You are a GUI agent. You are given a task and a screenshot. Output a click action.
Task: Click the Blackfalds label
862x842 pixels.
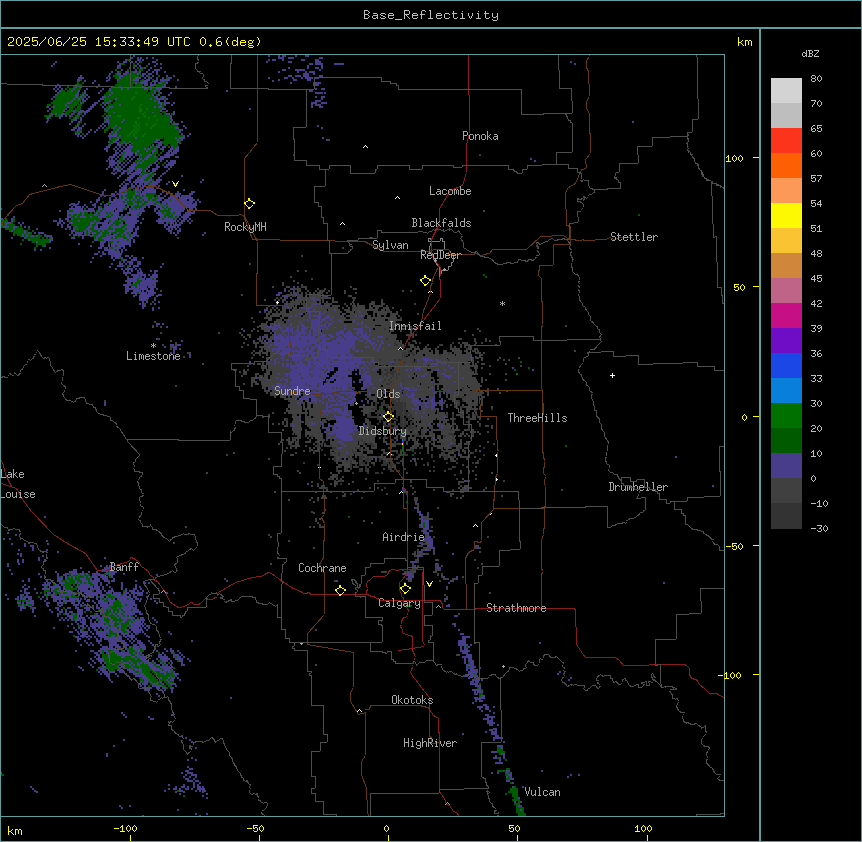tap(441, 223)
